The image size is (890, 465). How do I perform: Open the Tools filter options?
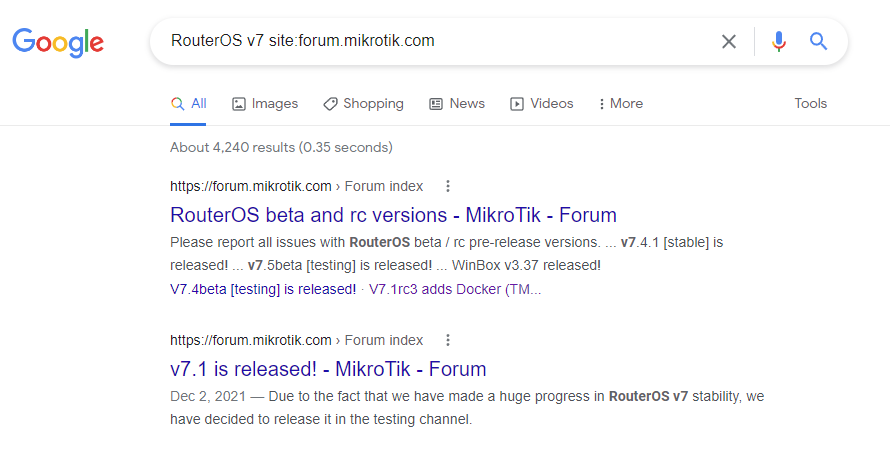[810, 103]
